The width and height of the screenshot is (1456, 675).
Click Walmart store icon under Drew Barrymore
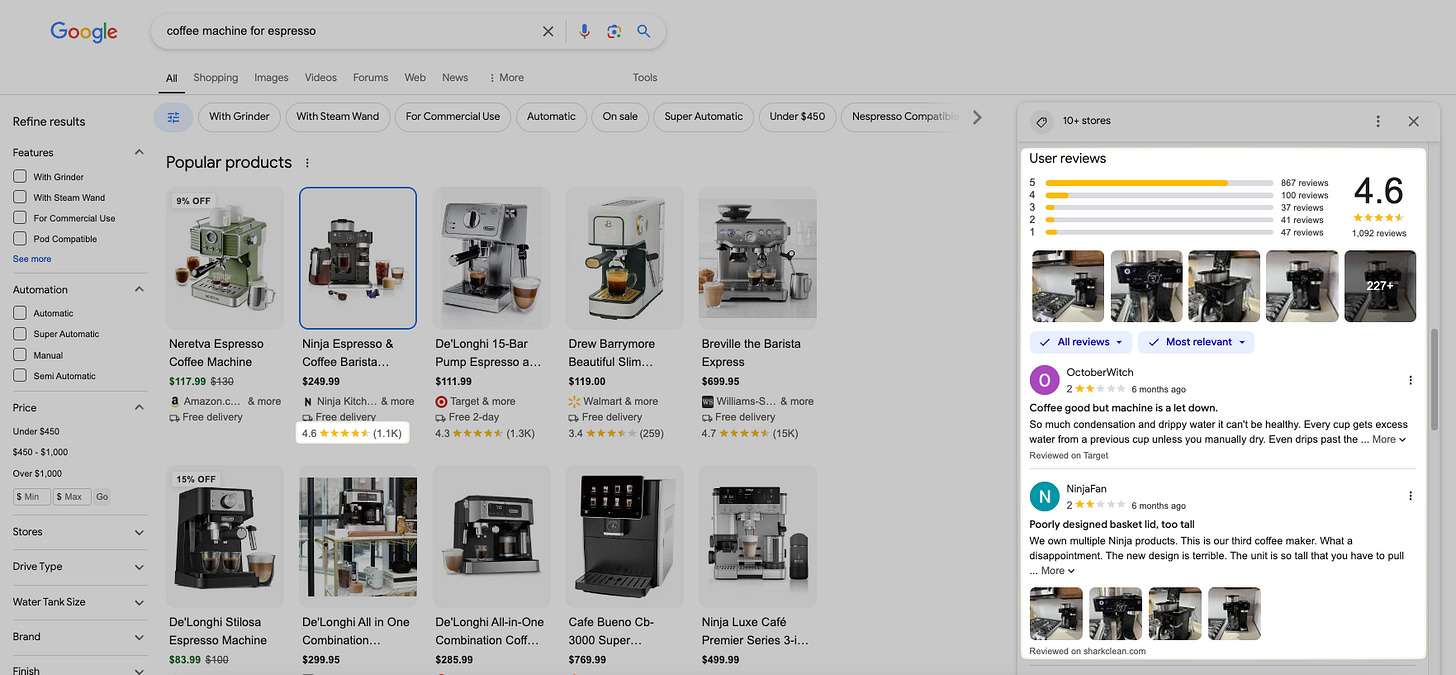[574, 401]
